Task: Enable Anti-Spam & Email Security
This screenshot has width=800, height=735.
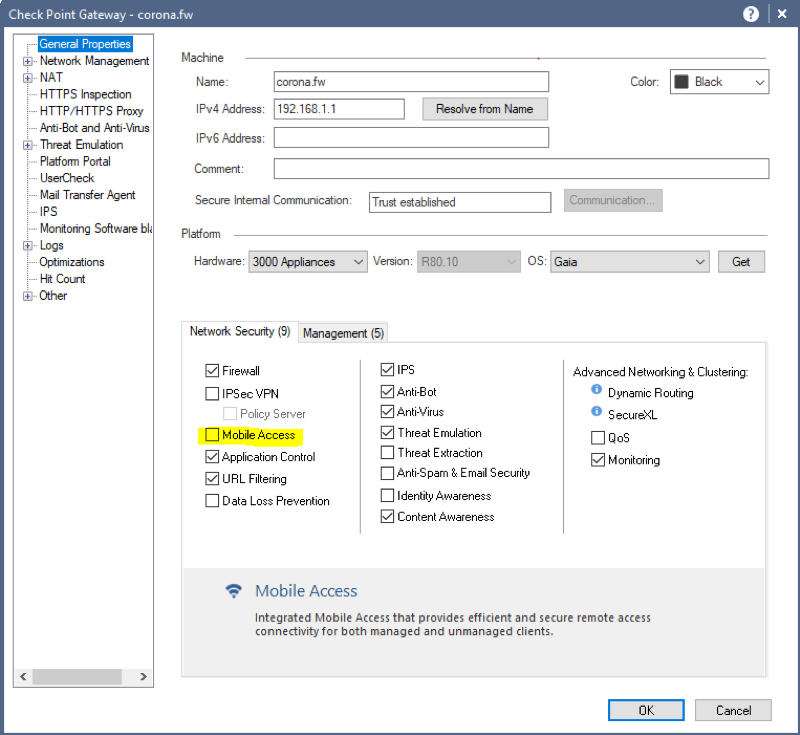Action: 387,473
